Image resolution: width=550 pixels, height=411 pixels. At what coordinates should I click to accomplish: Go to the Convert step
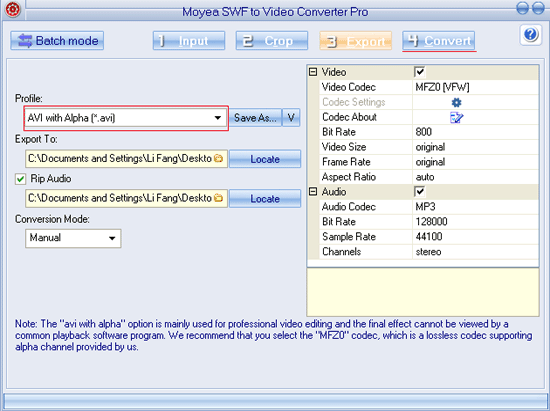[x=439, y=41]
